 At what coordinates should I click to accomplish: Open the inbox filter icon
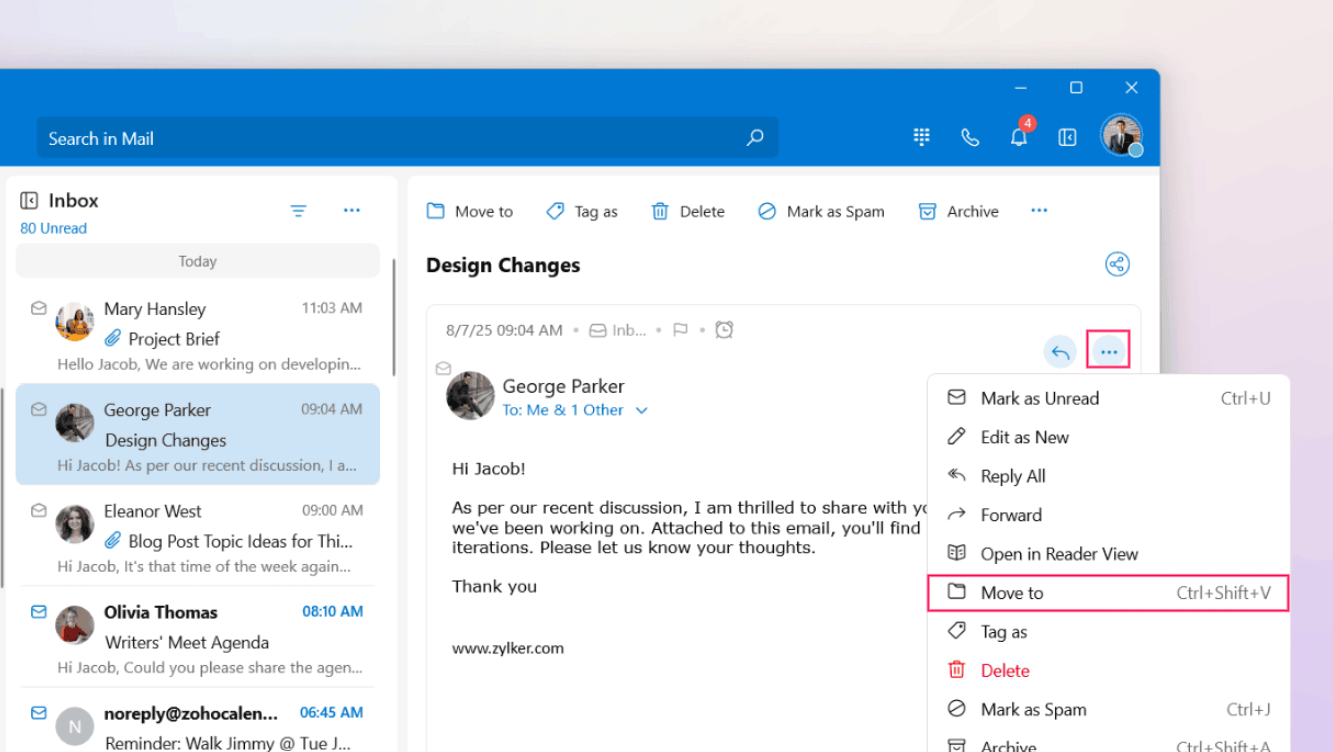tap(298, 211)
